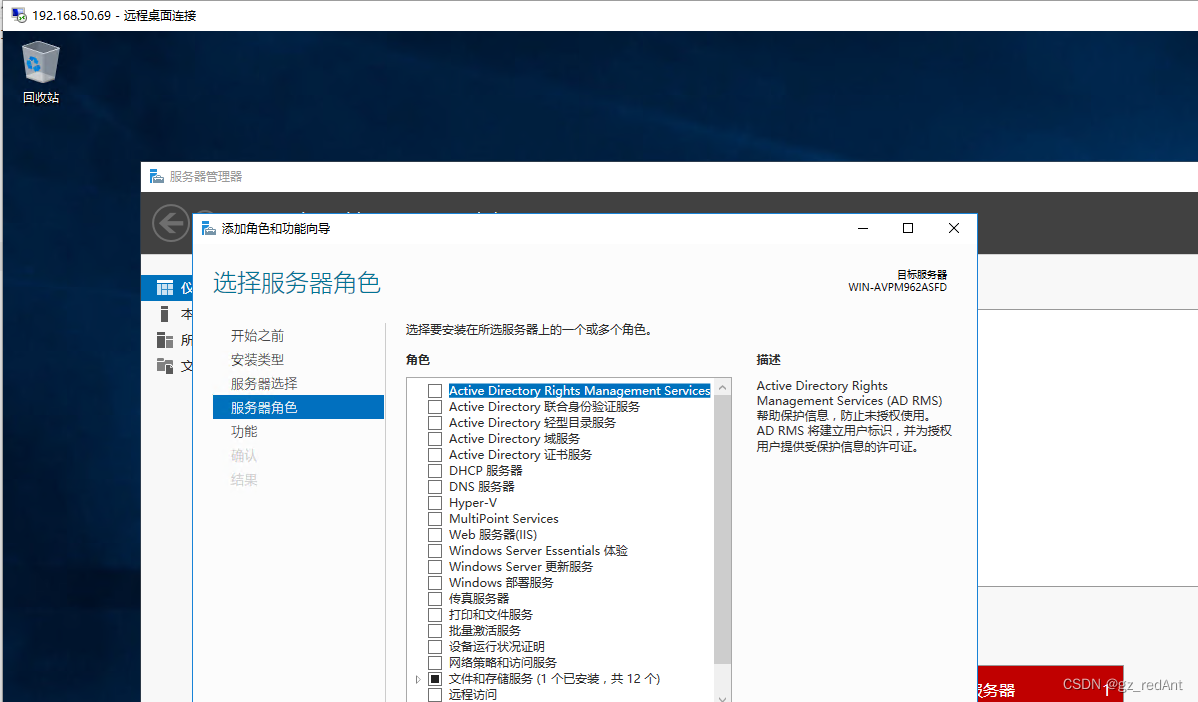Close the Add Roles wizard window
Viewport: 1198px width, 702px height.
[954, 228]
